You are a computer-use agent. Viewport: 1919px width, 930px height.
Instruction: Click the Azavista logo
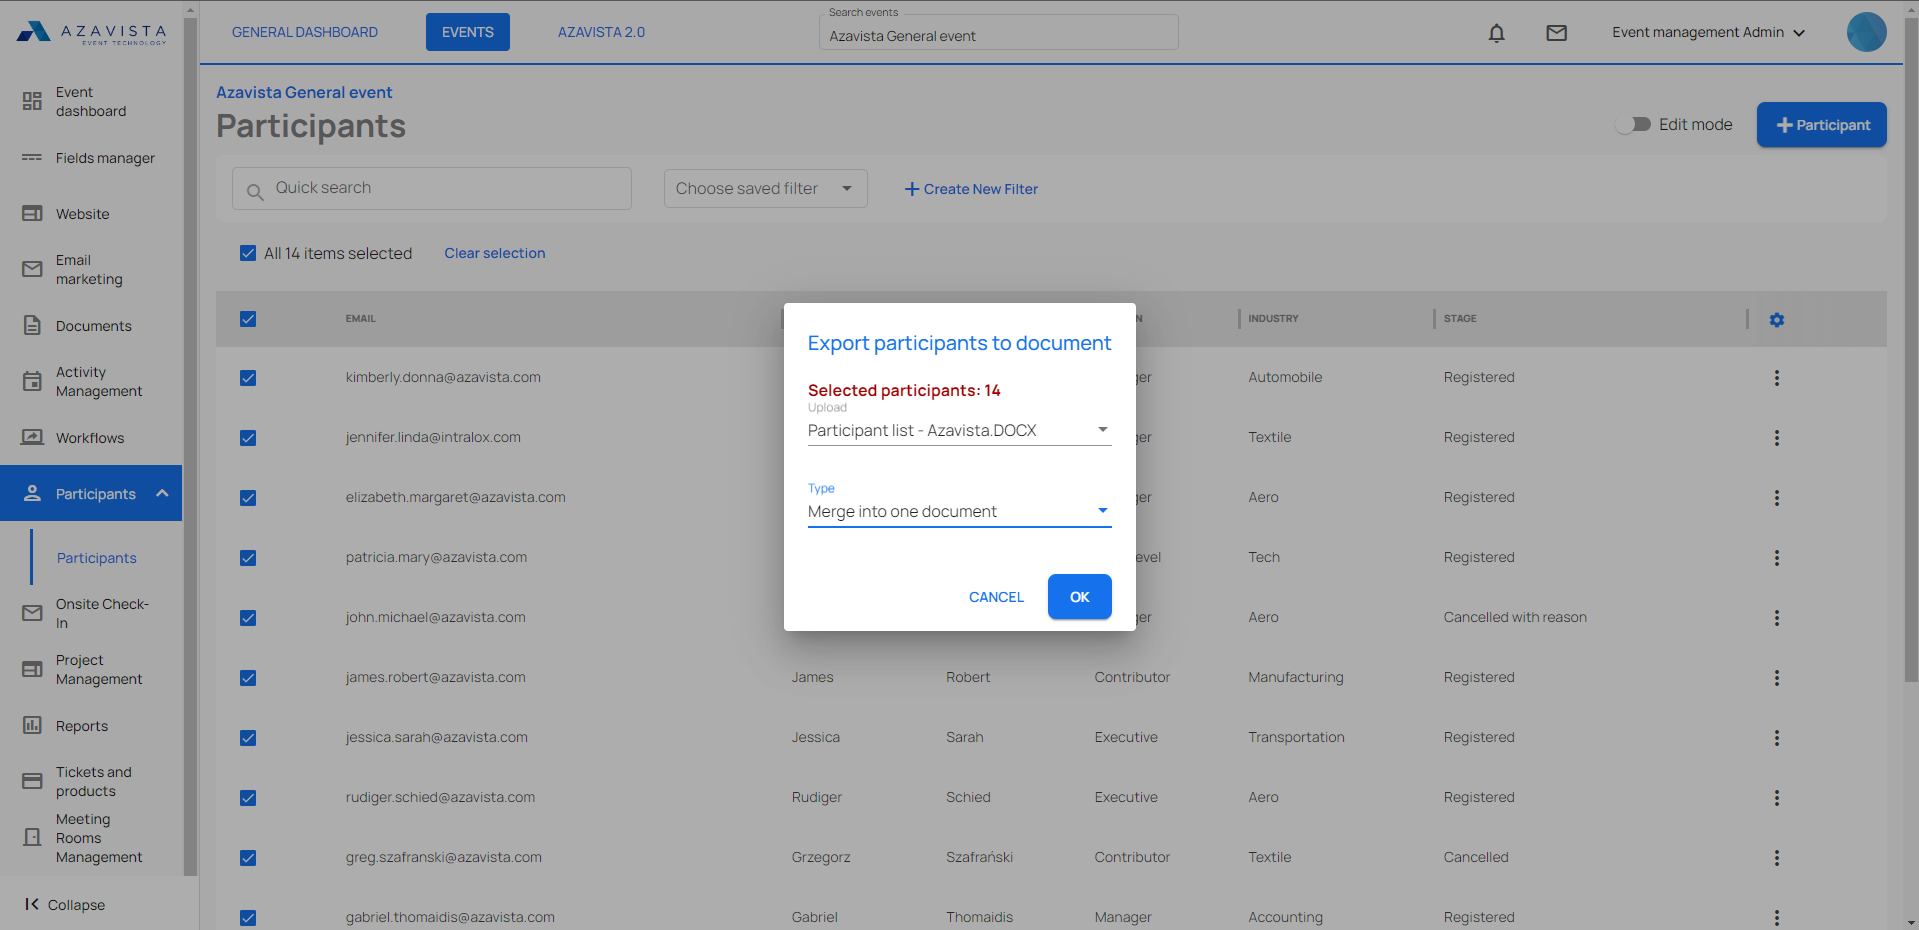tap(91, 33)
